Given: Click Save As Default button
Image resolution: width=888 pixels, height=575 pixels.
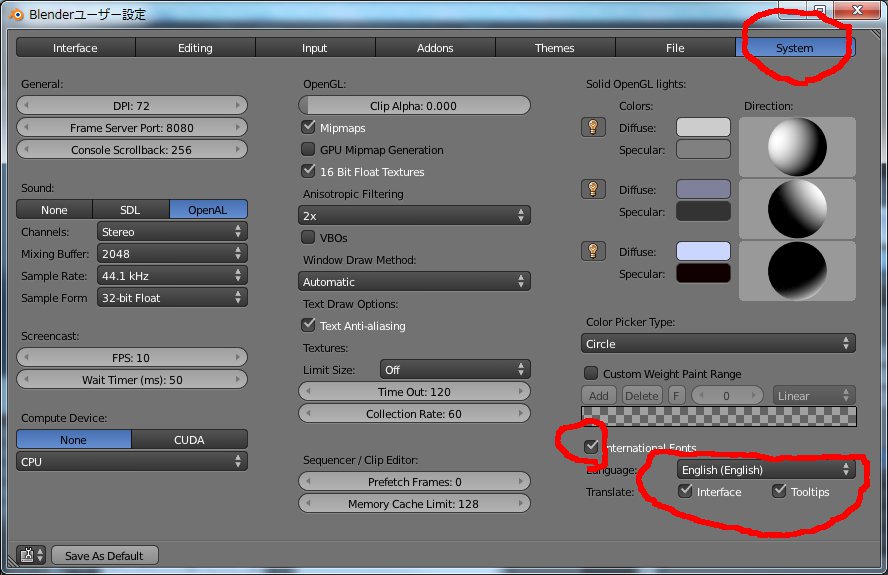Looking at the screenshot, I should [x=105, y=555].
